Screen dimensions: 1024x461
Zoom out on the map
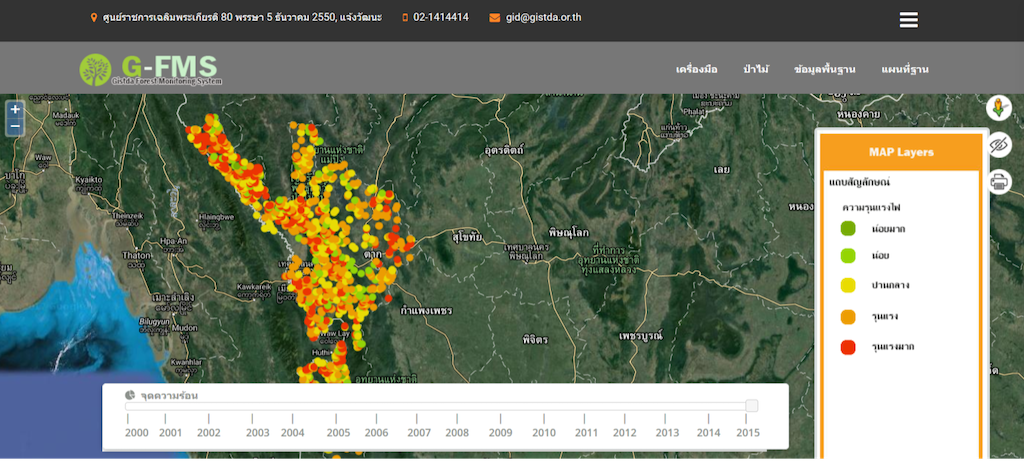[x=15, y=128]
